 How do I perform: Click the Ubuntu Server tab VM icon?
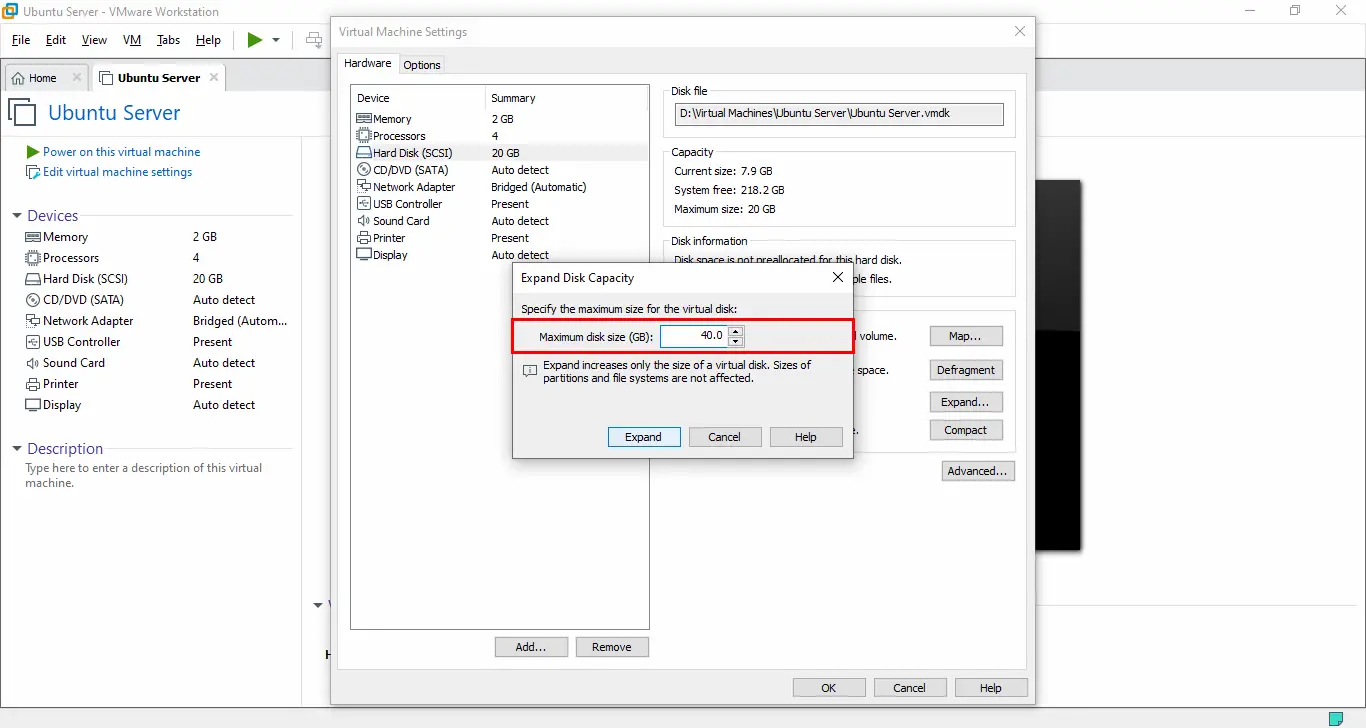point(107,78)
